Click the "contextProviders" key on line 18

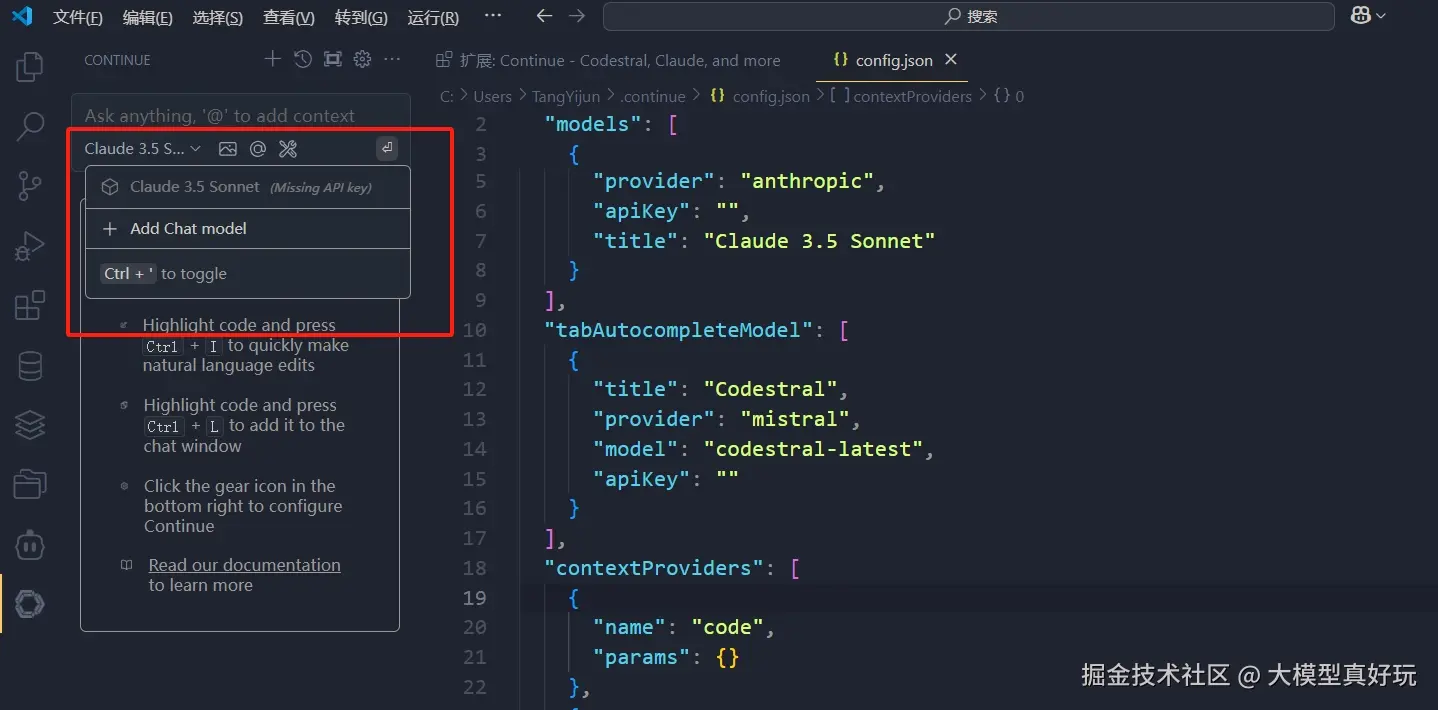tap(654, 568)
